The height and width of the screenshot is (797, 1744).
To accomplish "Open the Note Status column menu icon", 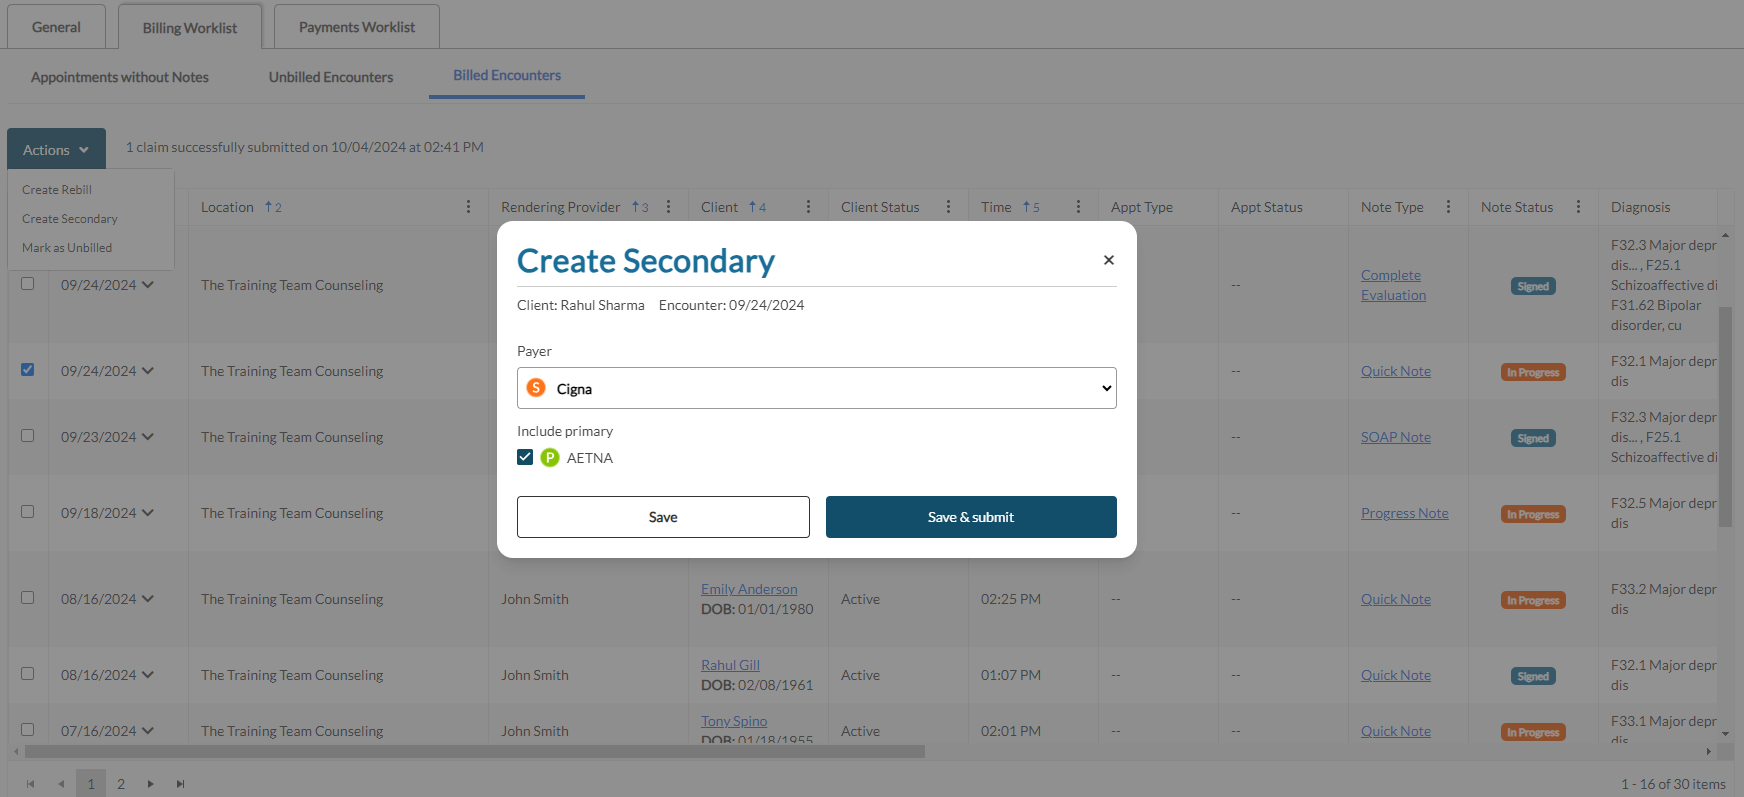I will point(1578,207).
